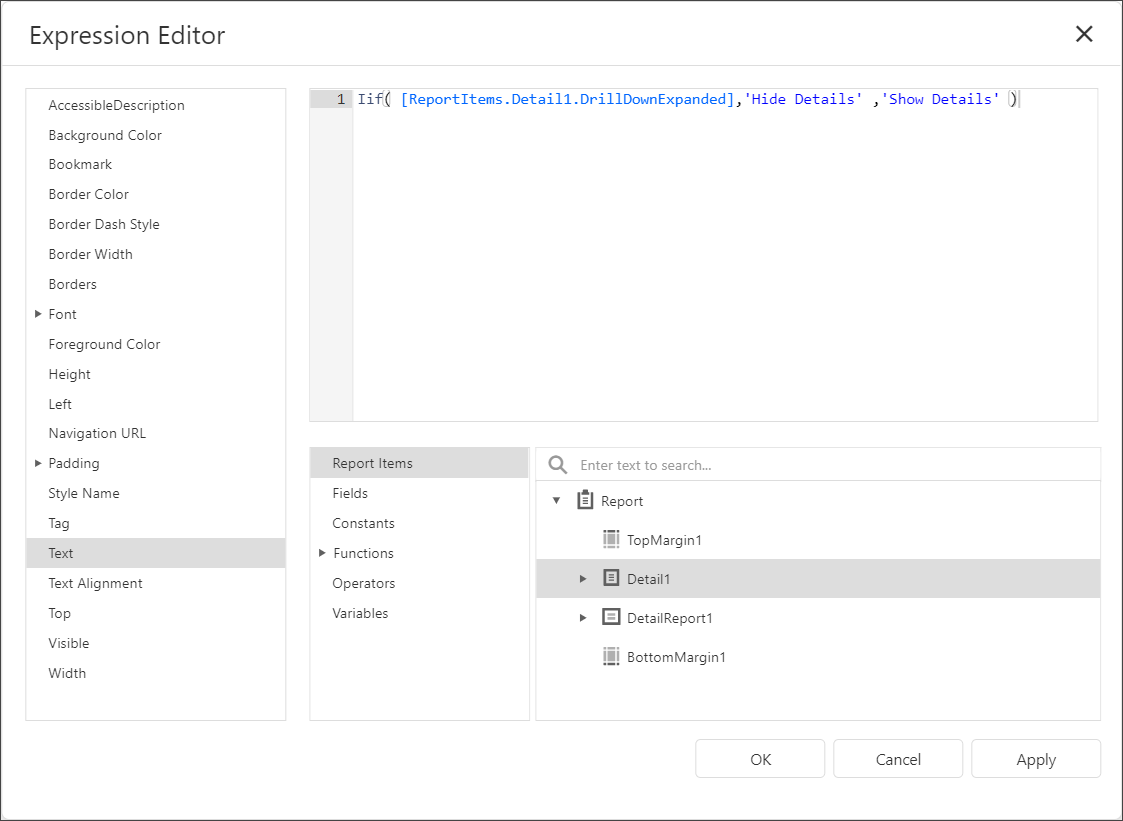Image resolution: width=1123 pixels, height=821 pixels.
Task: Click the magnifier icon in the search bar
Action: (557, 462)
